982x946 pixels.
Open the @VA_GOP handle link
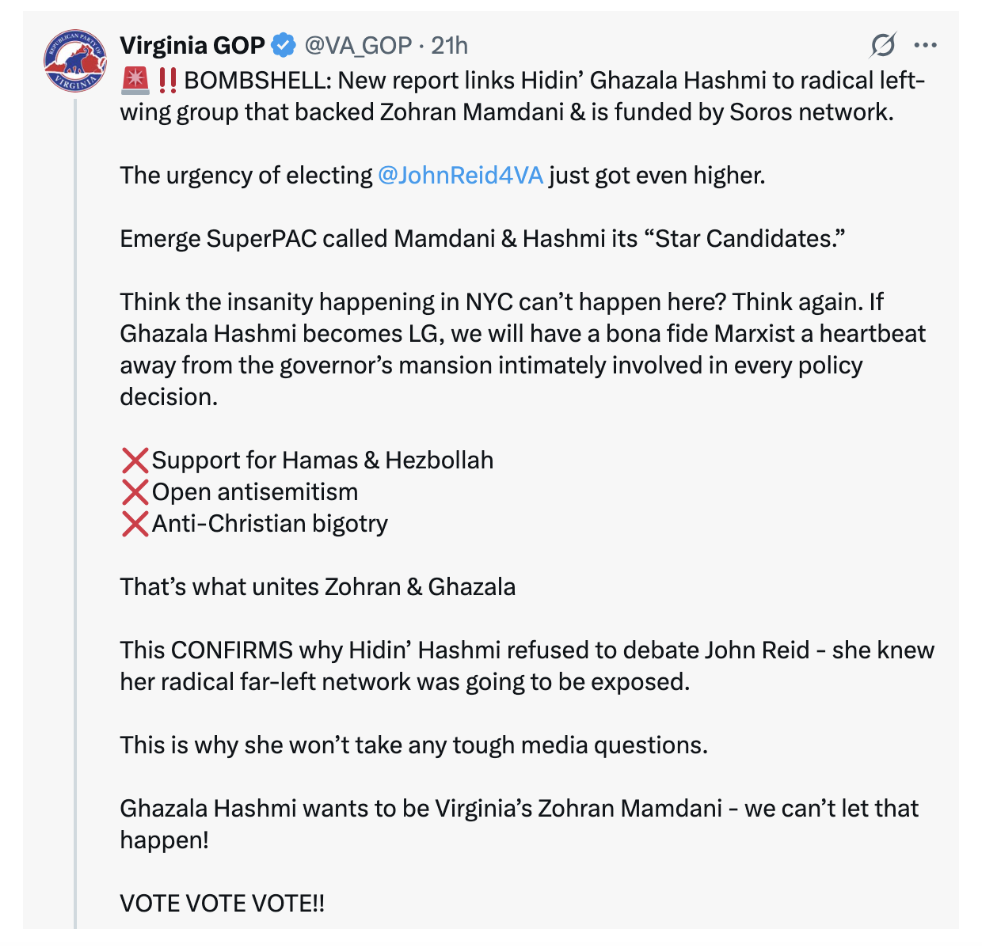click(x=359, y=45)
